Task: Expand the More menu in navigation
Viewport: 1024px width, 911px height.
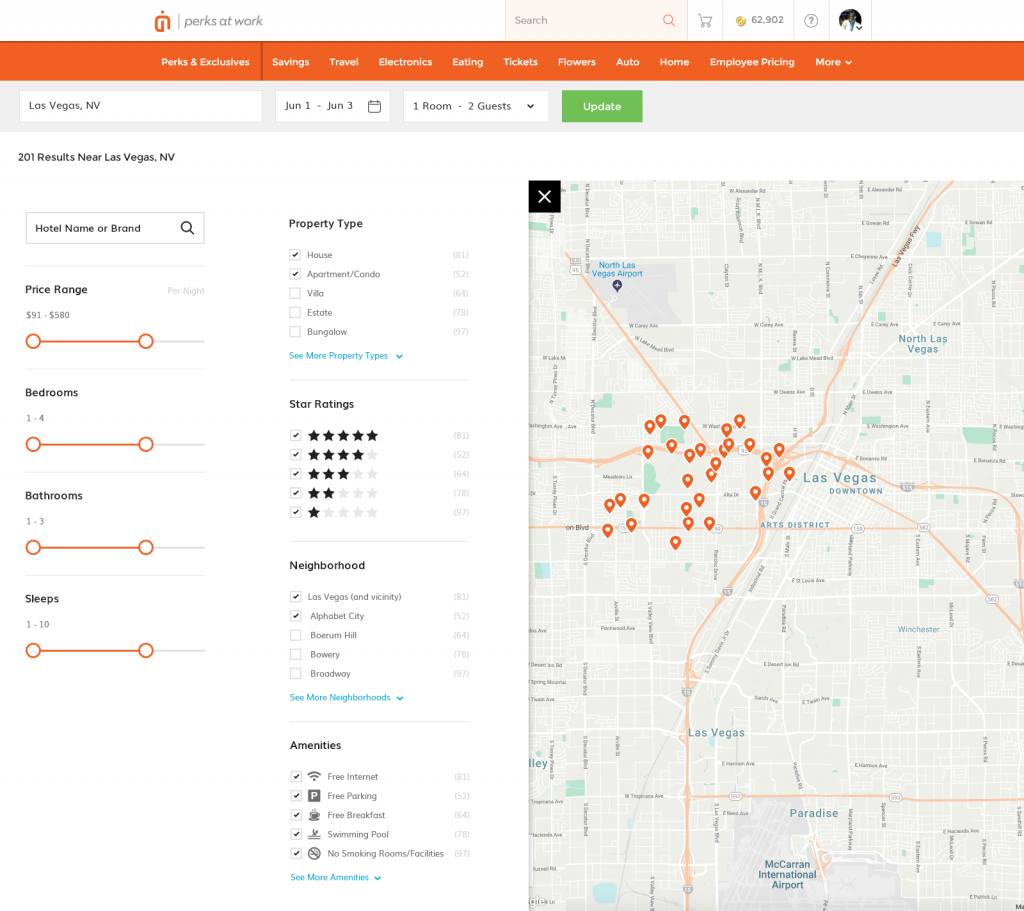Action: [833, 62]
